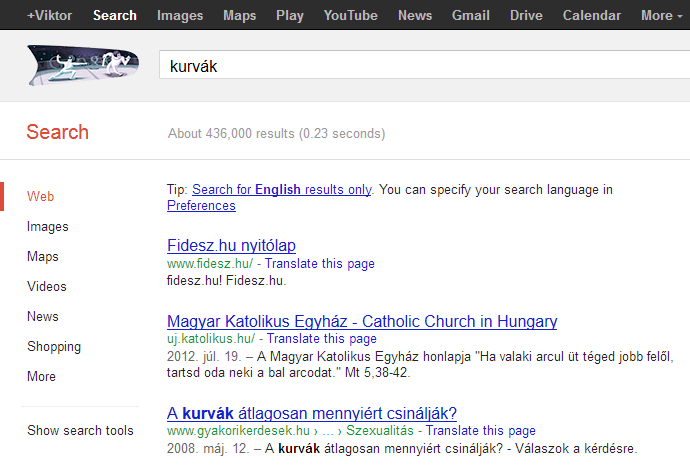This screenshot has height=471, width=690.
Task: Switch to Videos results in sidebar
Action: coord(47,287)
